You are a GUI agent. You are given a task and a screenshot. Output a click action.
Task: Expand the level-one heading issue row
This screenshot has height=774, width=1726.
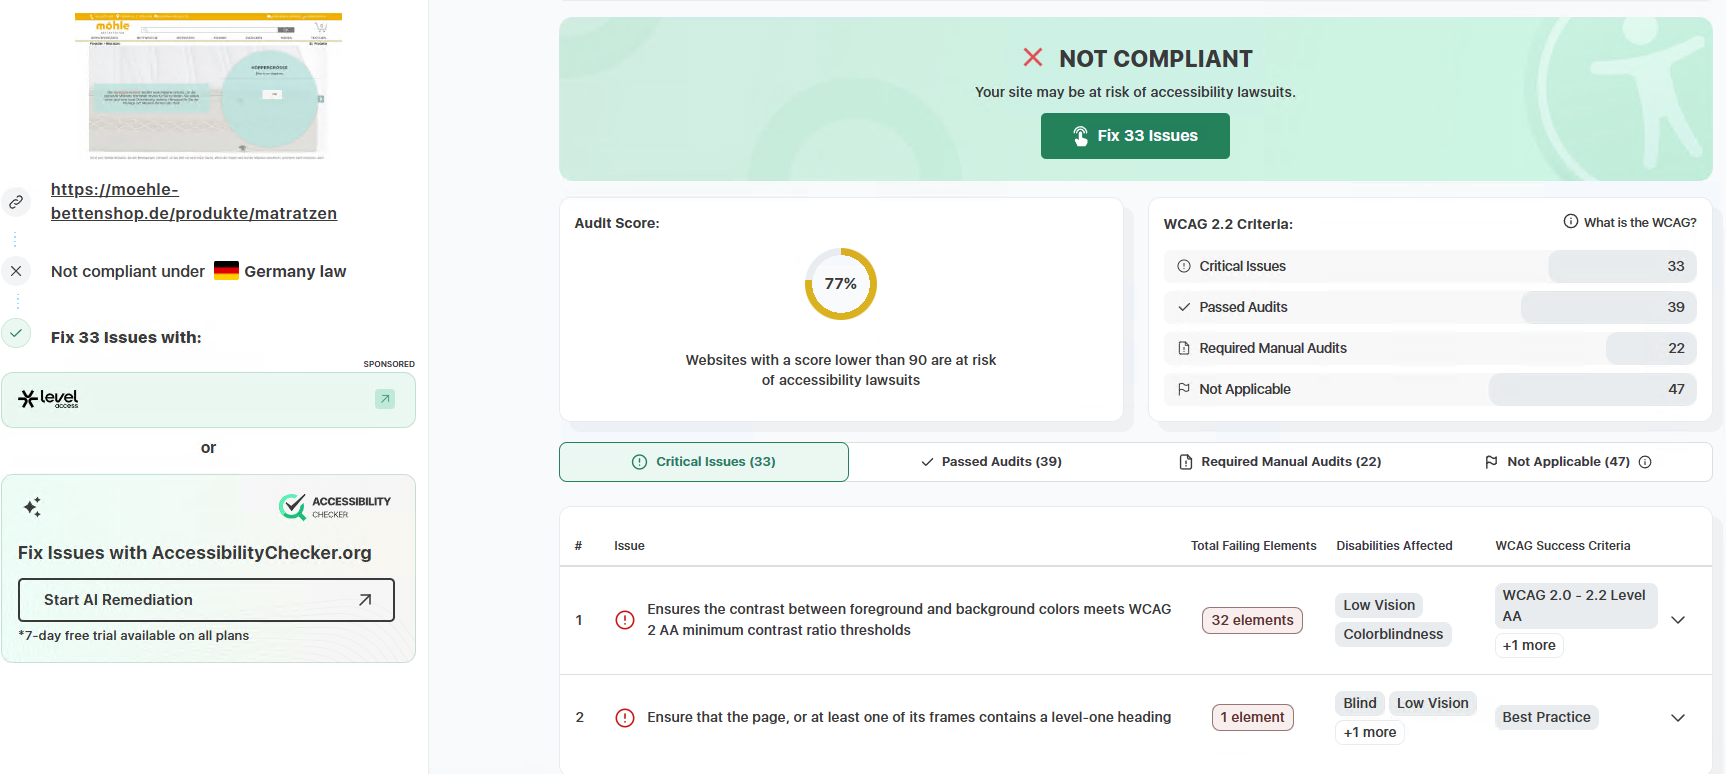point(1678,718)
